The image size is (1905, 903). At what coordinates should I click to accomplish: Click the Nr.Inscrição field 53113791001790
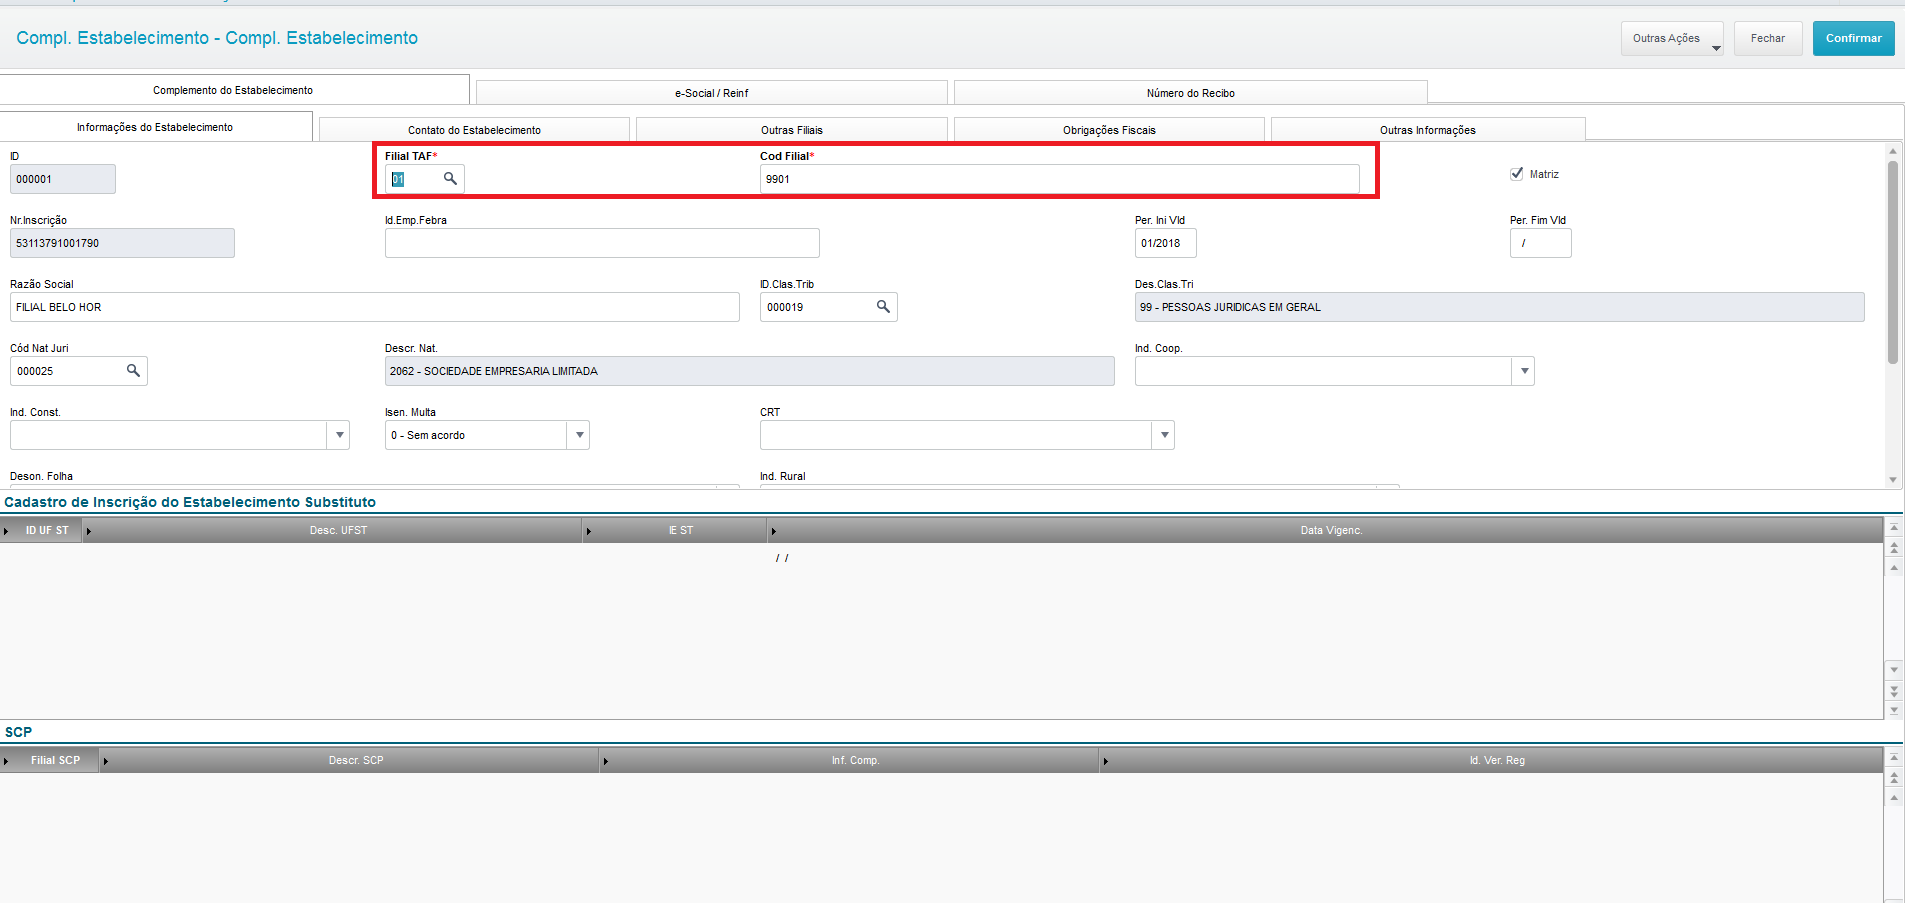[122, 243]
